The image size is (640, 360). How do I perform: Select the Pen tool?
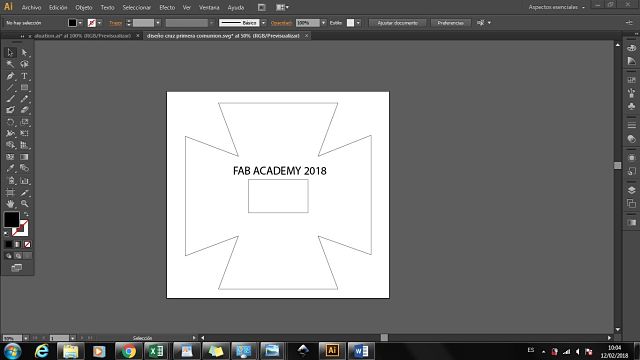(x=10, y=76)
